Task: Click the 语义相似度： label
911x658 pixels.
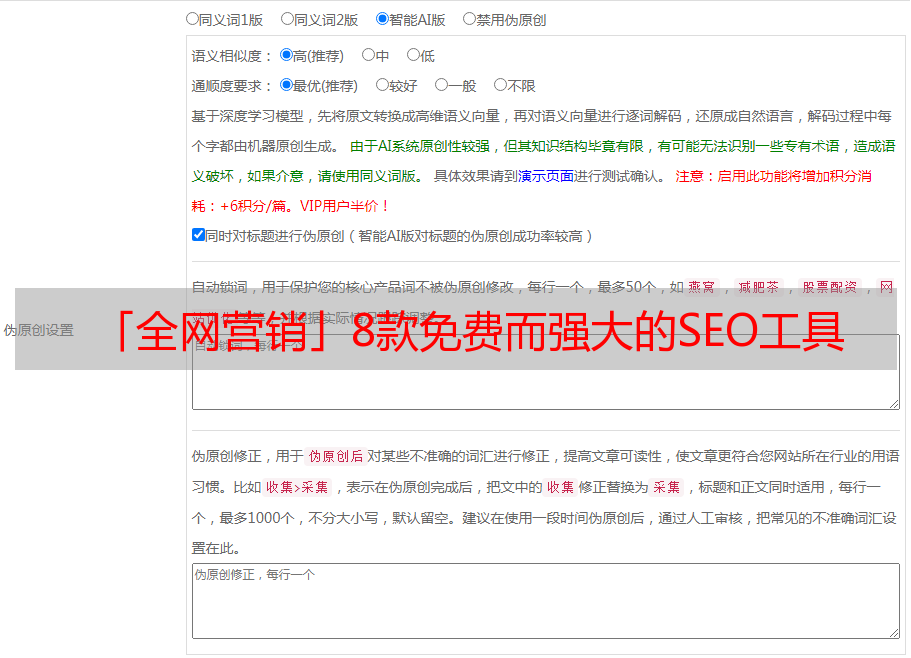Action: [x=232, y=56]
